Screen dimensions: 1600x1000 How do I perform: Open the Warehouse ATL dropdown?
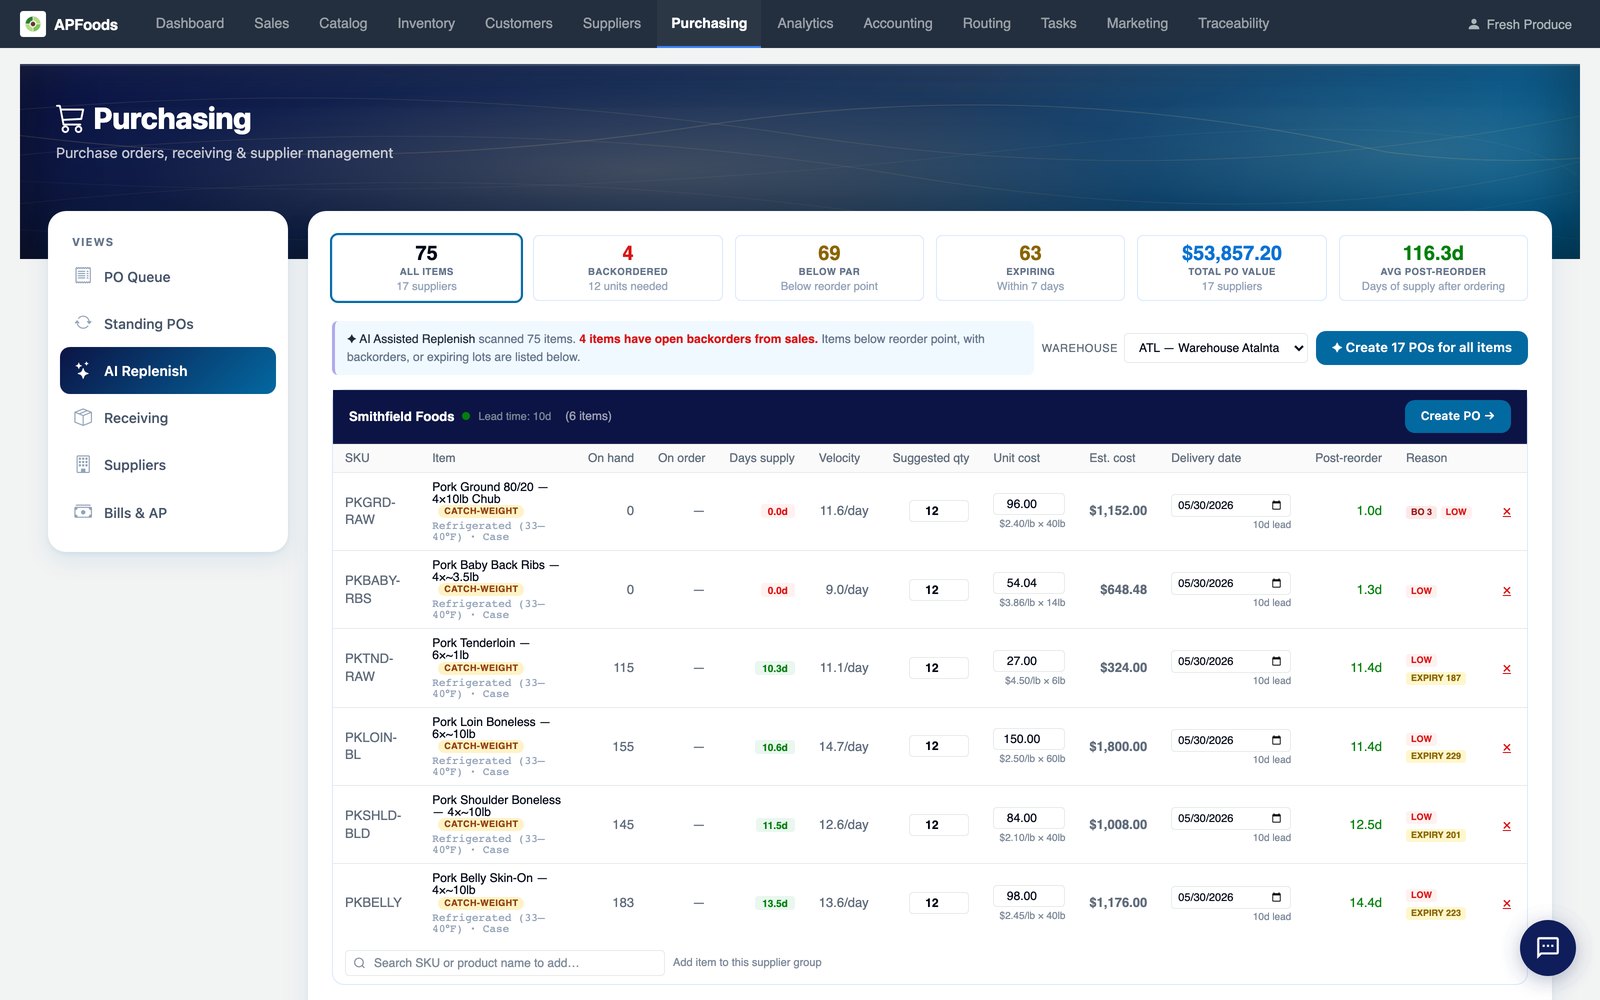tap(1216, 348)
